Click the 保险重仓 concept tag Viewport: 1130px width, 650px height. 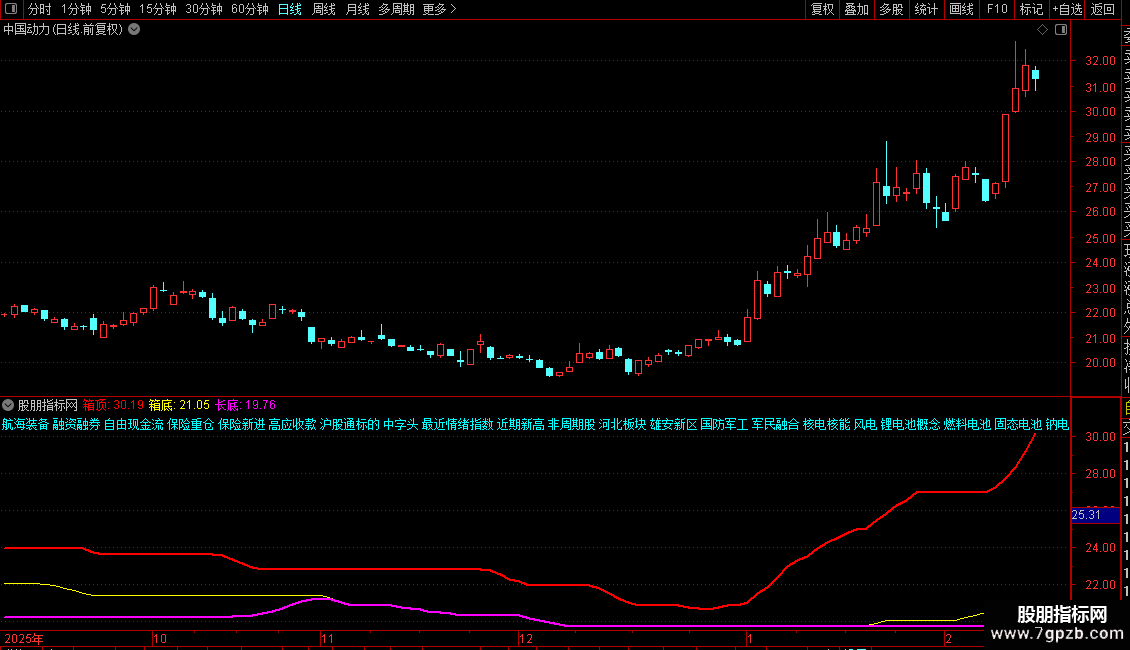(x=190, y=424)
